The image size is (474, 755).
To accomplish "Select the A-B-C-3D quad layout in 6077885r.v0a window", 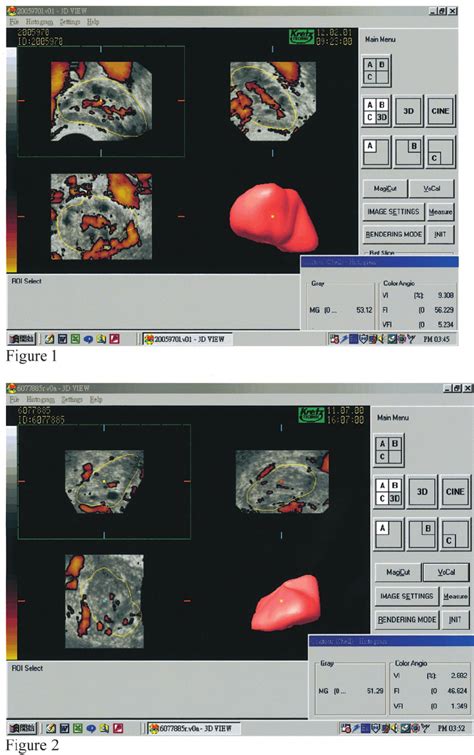I will [388, 492].
